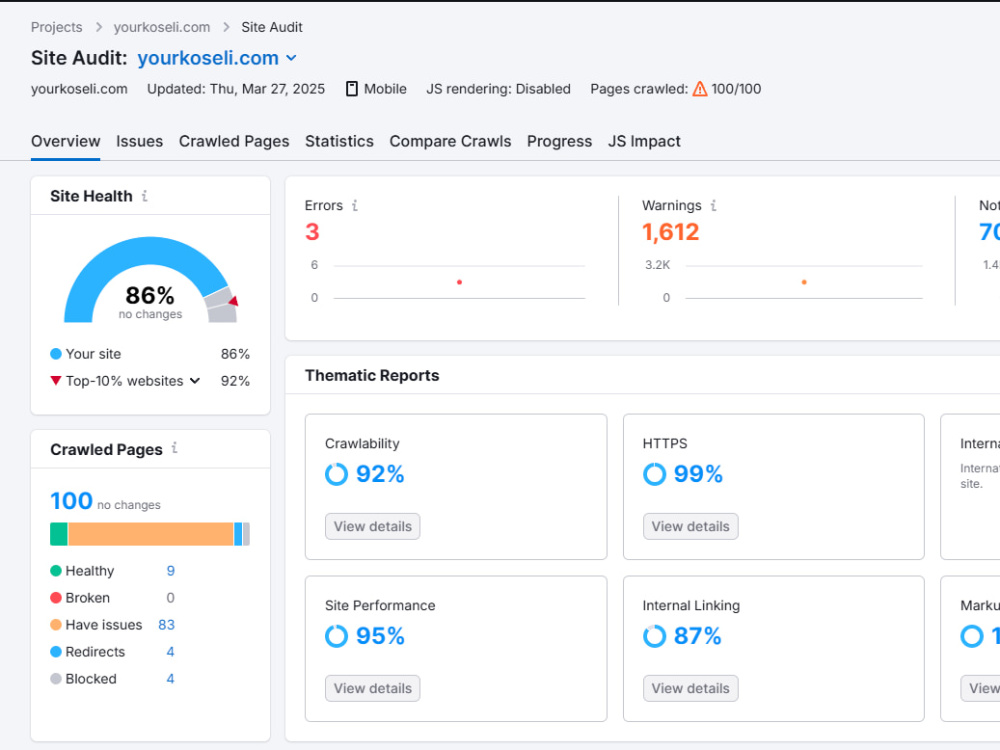Click the Thematic Reports heading
The height and width of the screenshot is (750, 1000).
tap(372, 375)
